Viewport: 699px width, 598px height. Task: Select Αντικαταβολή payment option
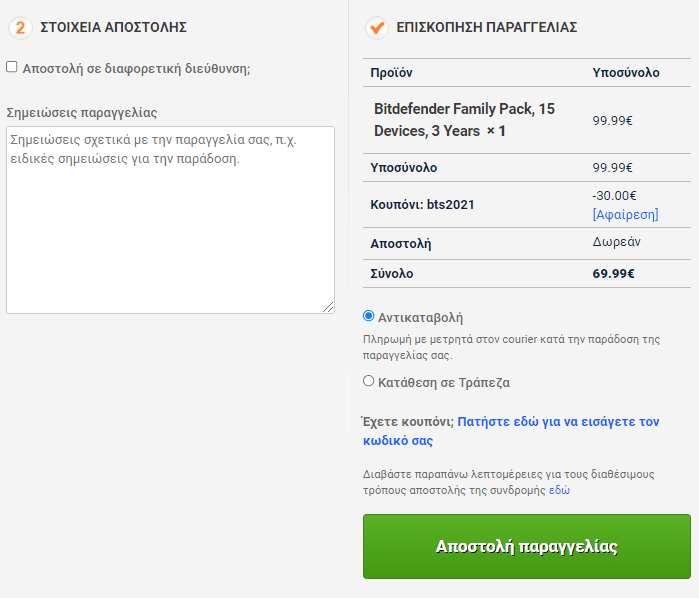[x=368, y=316]
